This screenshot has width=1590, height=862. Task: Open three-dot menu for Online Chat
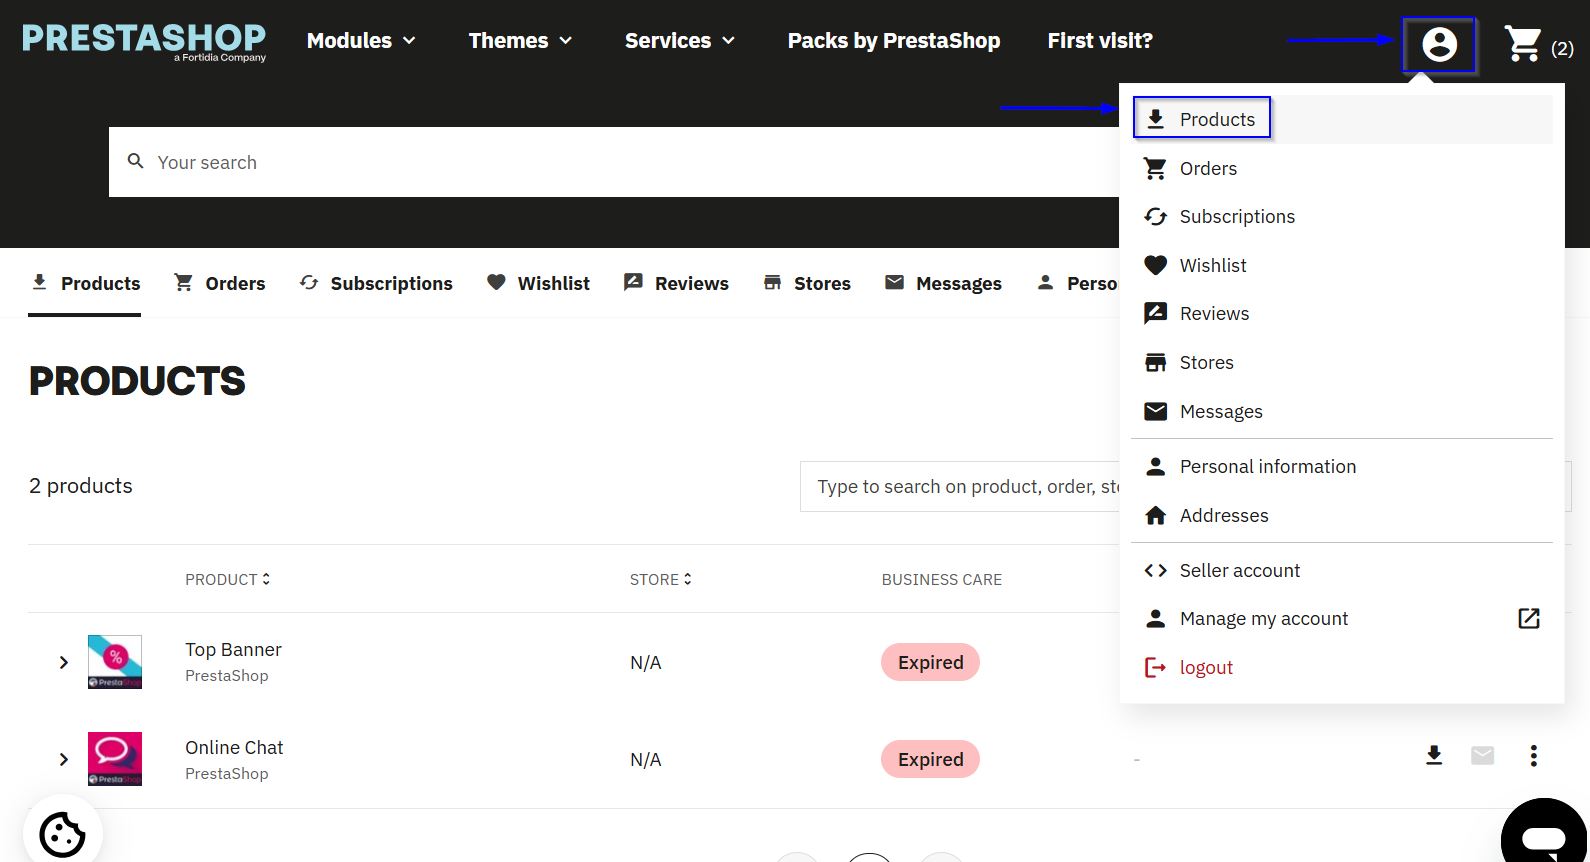[1533, 756]
